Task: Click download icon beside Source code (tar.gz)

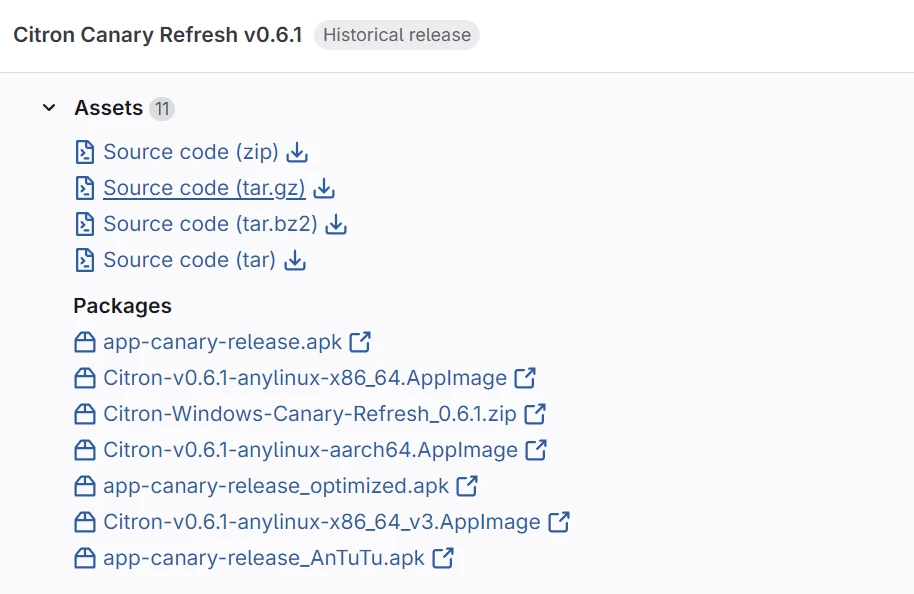Action: point(324,189)
